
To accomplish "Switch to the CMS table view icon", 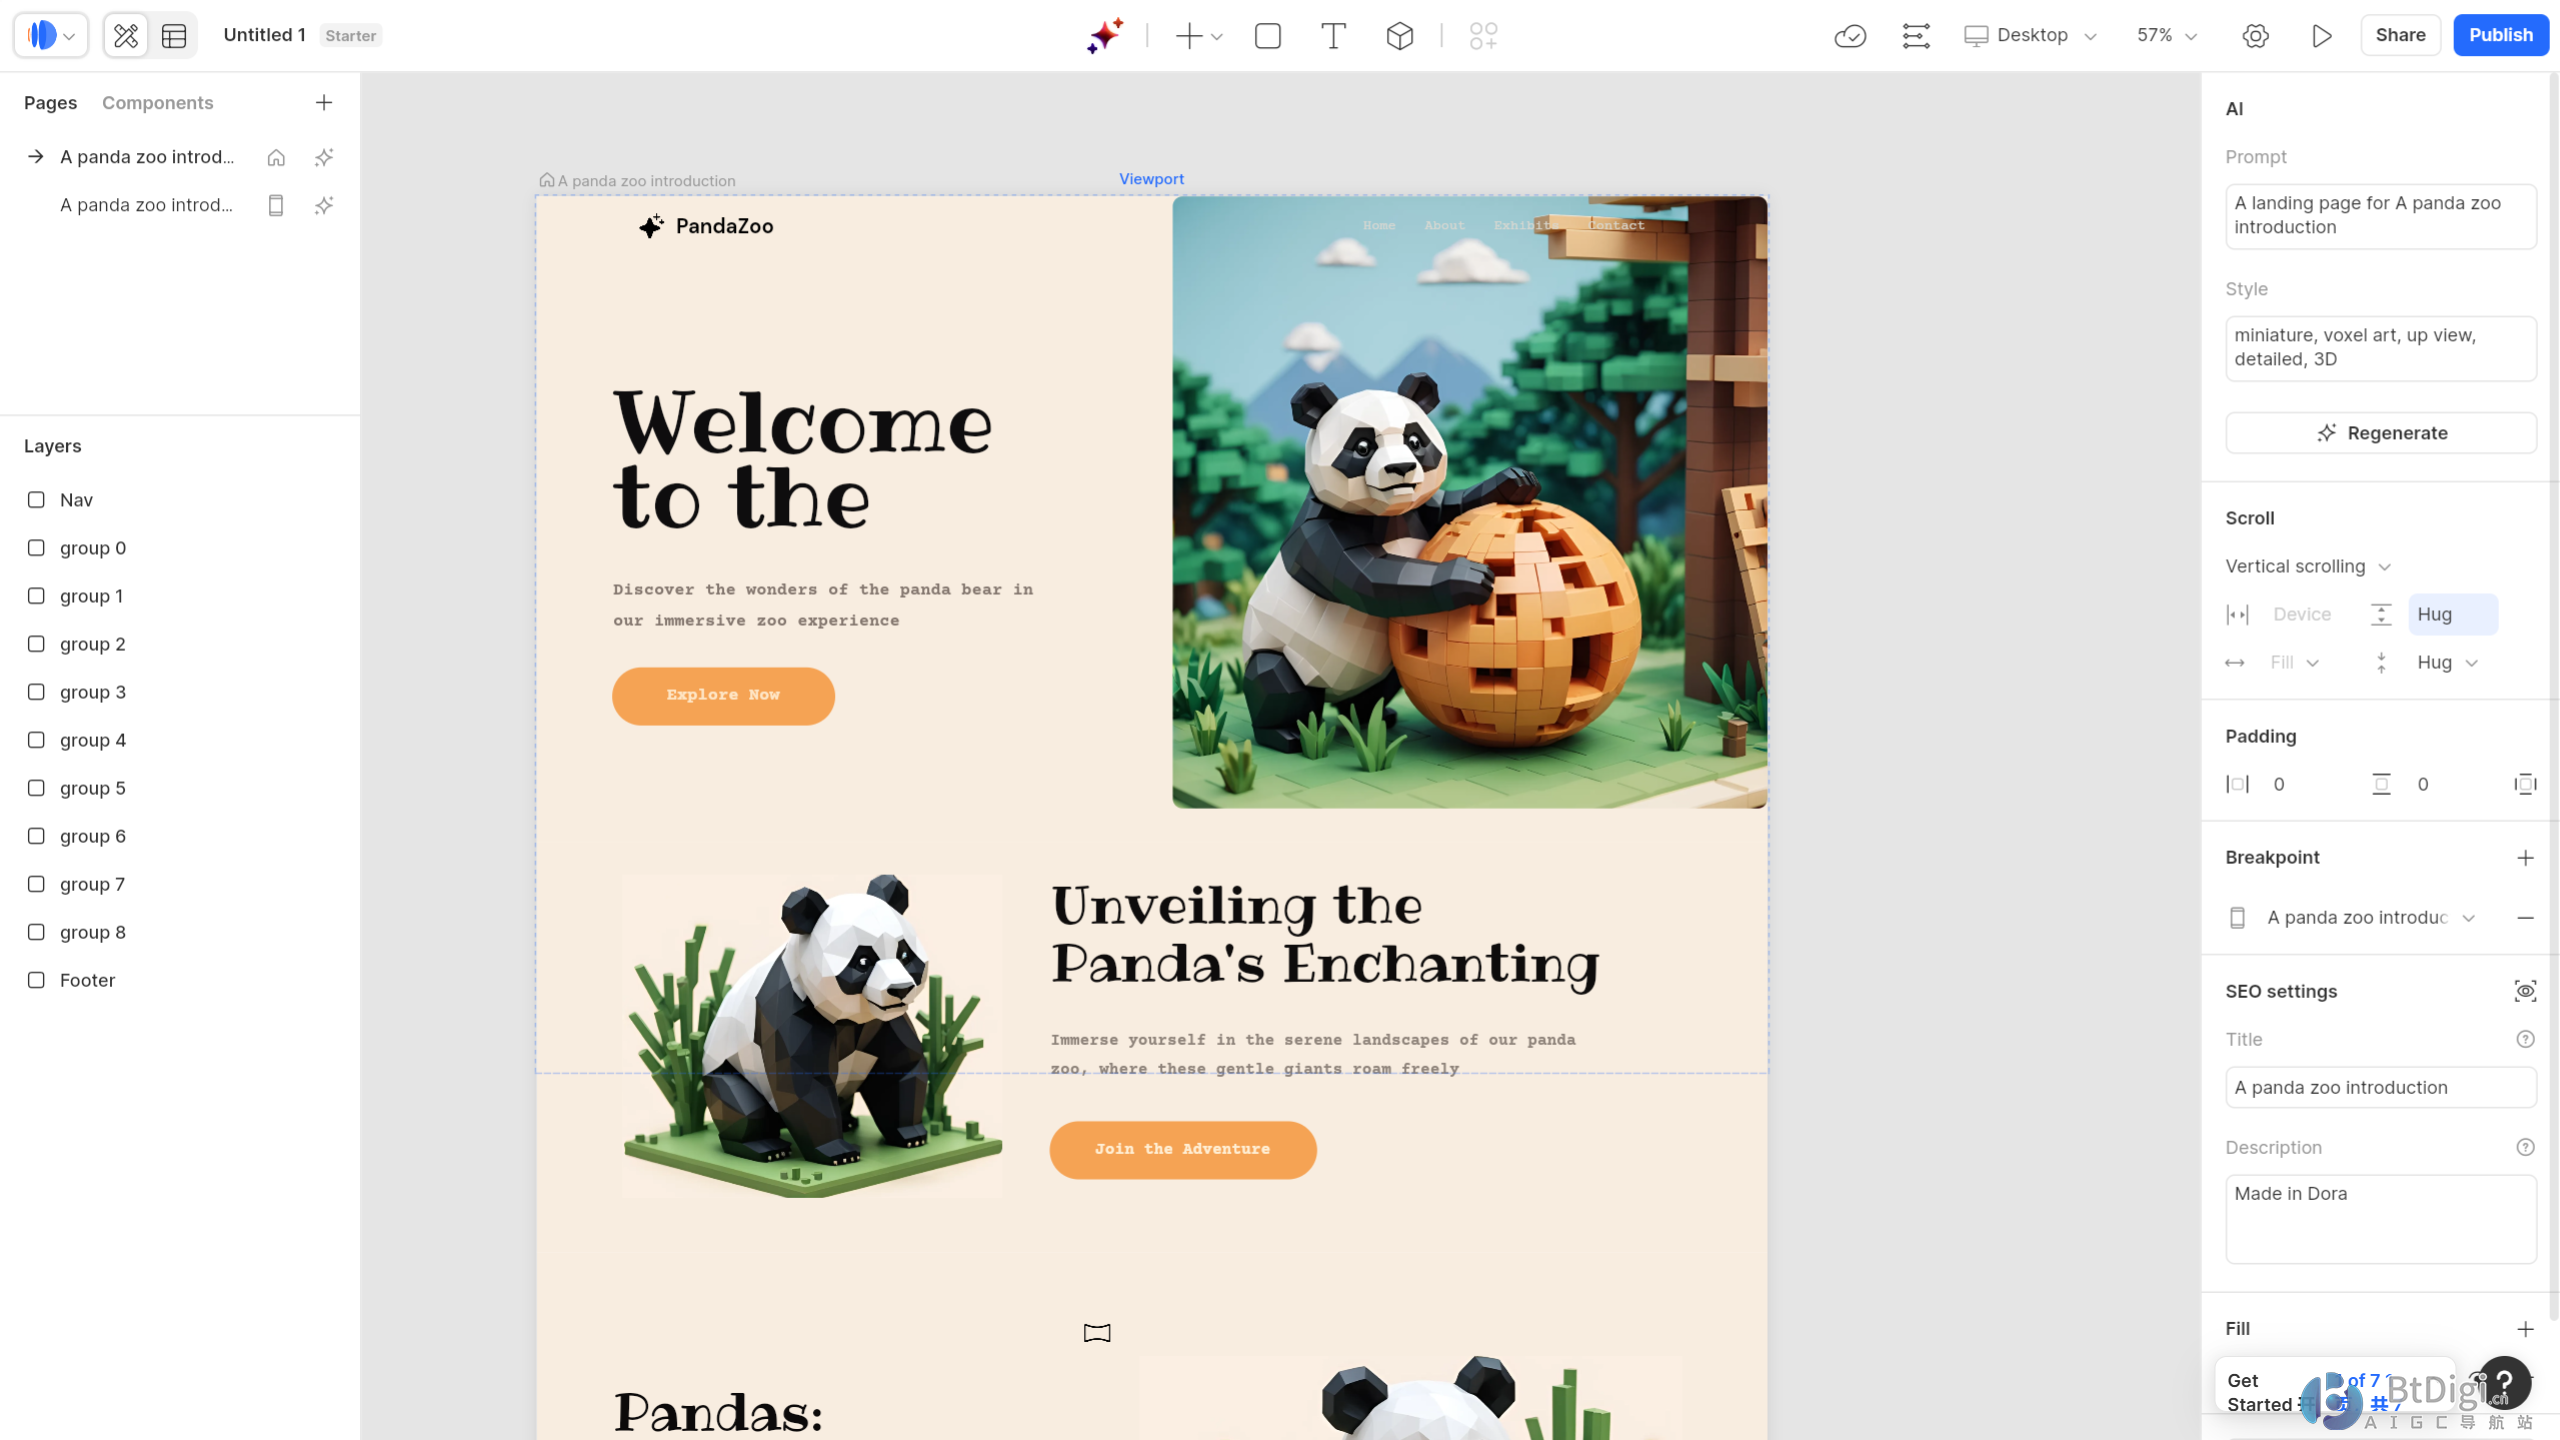I will [x=174, y=36].
